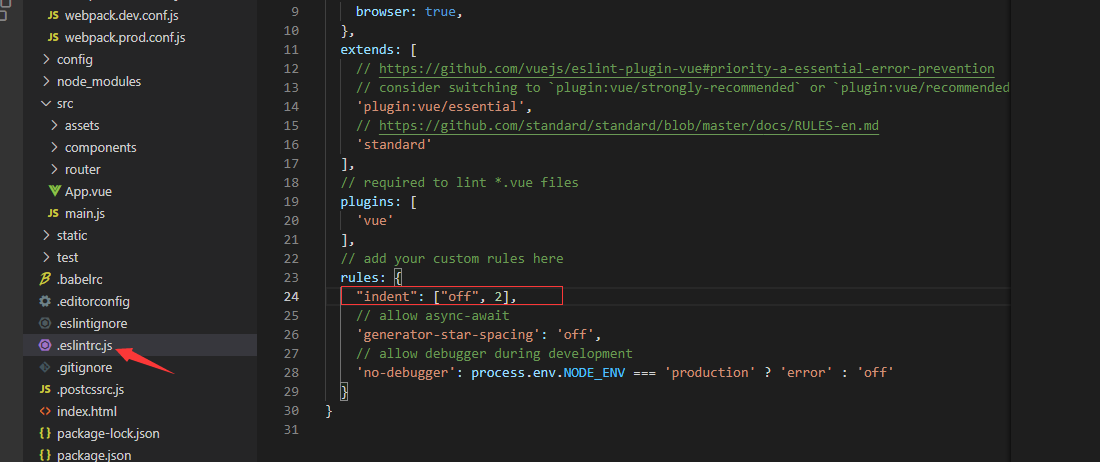Open webpack.prod.conf.js file
Image resolution: width=1100 pixels, height=462 pixels.
125,37
